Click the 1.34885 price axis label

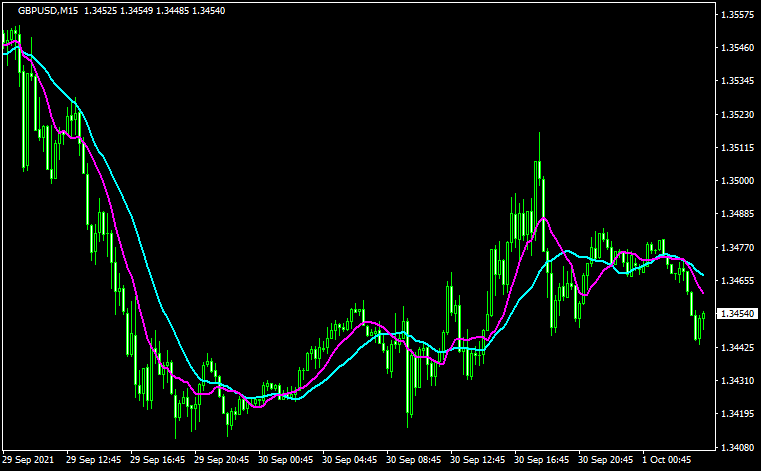[x=738, y=214]
